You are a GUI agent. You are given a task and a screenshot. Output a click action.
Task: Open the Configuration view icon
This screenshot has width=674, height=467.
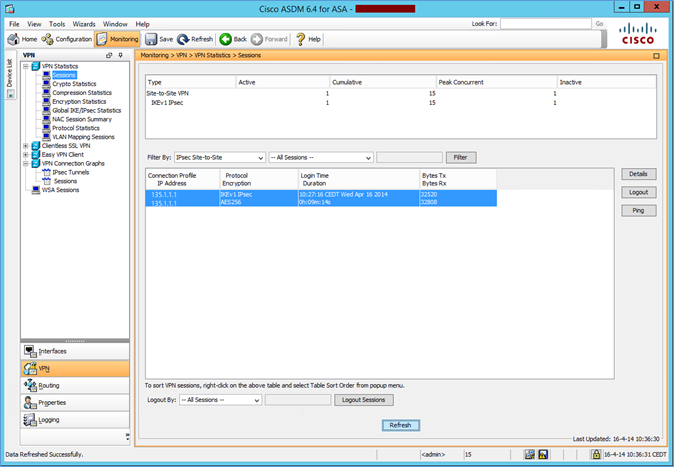pos(47,39)
